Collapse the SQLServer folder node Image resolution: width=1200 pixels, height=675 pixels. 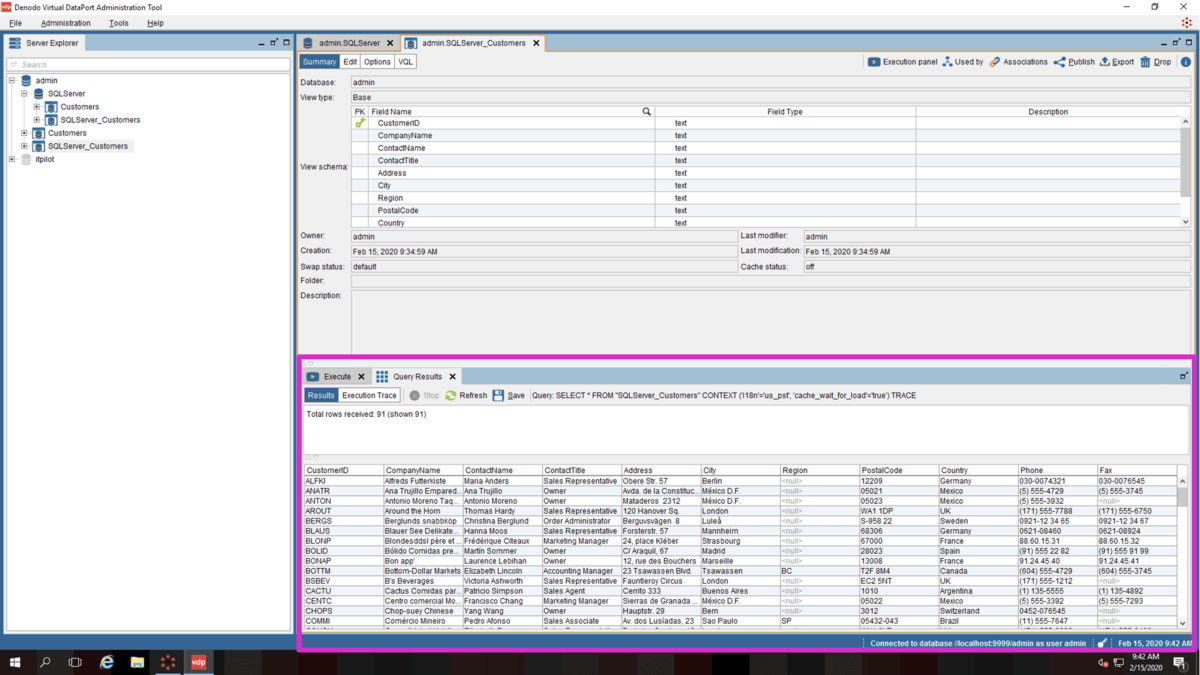(x=25, y=94)
